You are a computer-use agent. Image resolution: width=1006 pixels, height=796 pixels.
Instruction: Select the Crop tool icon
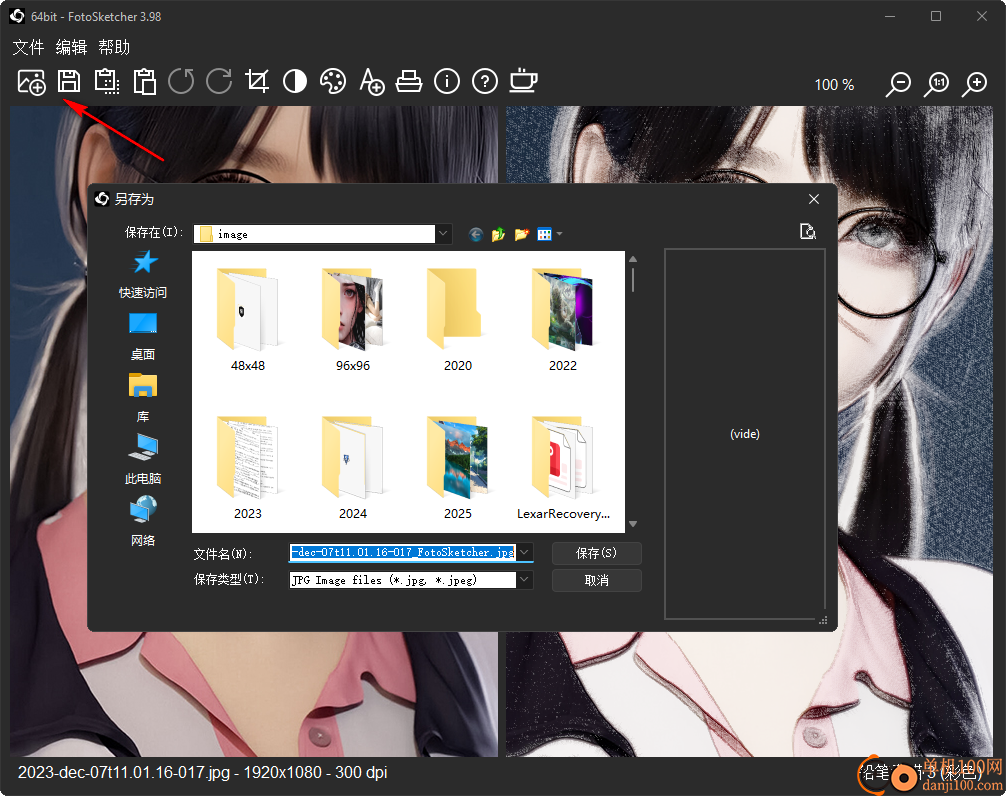tap(257, 81)
